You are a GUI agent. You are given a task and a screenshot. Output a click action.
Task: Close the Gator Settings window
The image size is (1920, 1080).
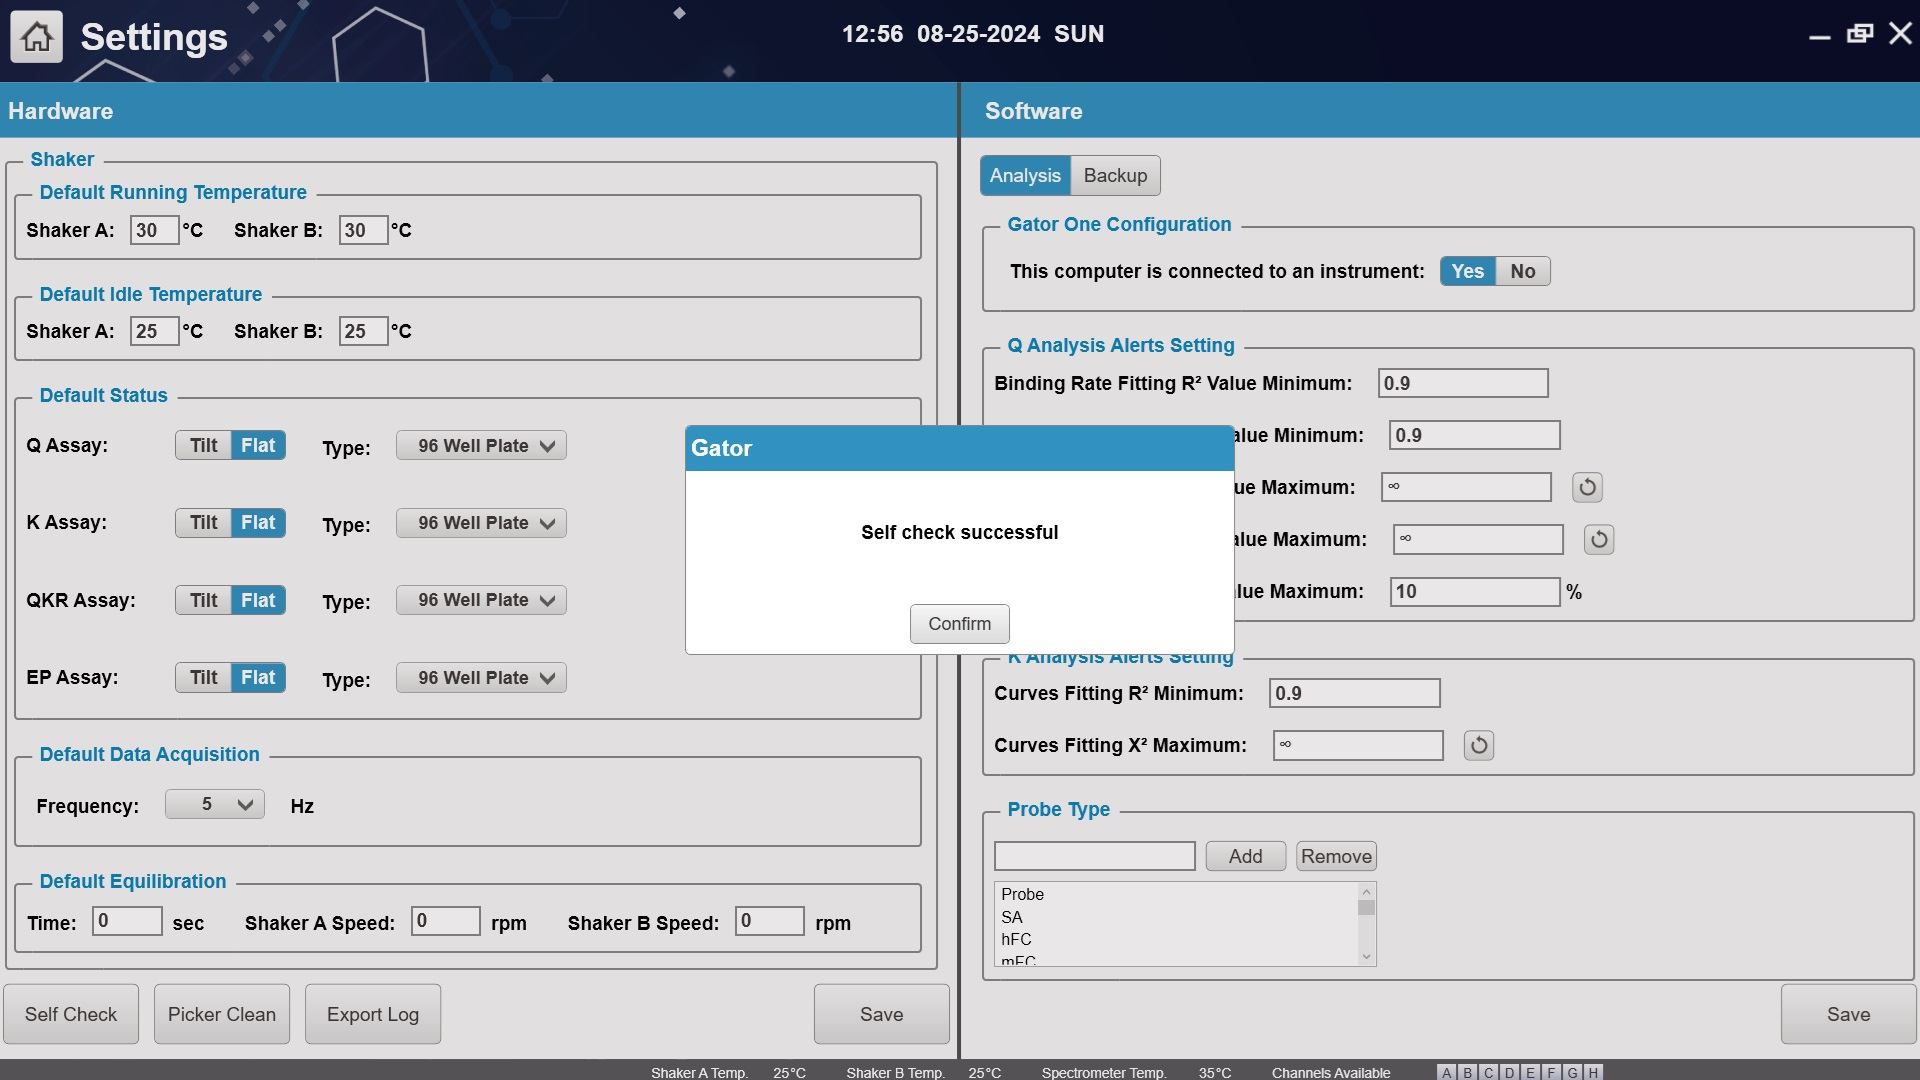[x=1900, y=34]
